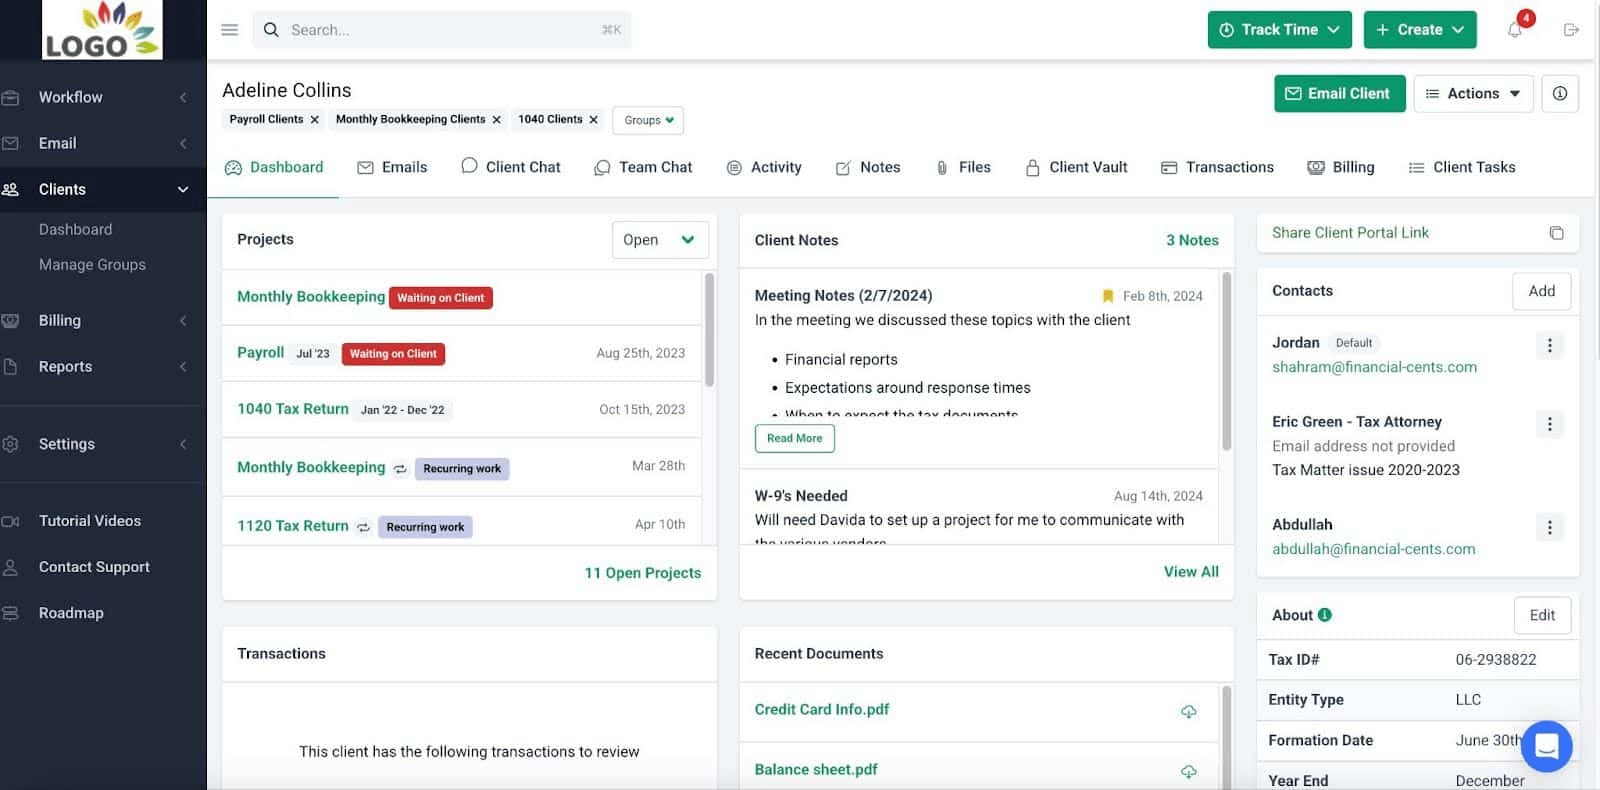Remove the 1040 Clients tag

pos(594,120)
